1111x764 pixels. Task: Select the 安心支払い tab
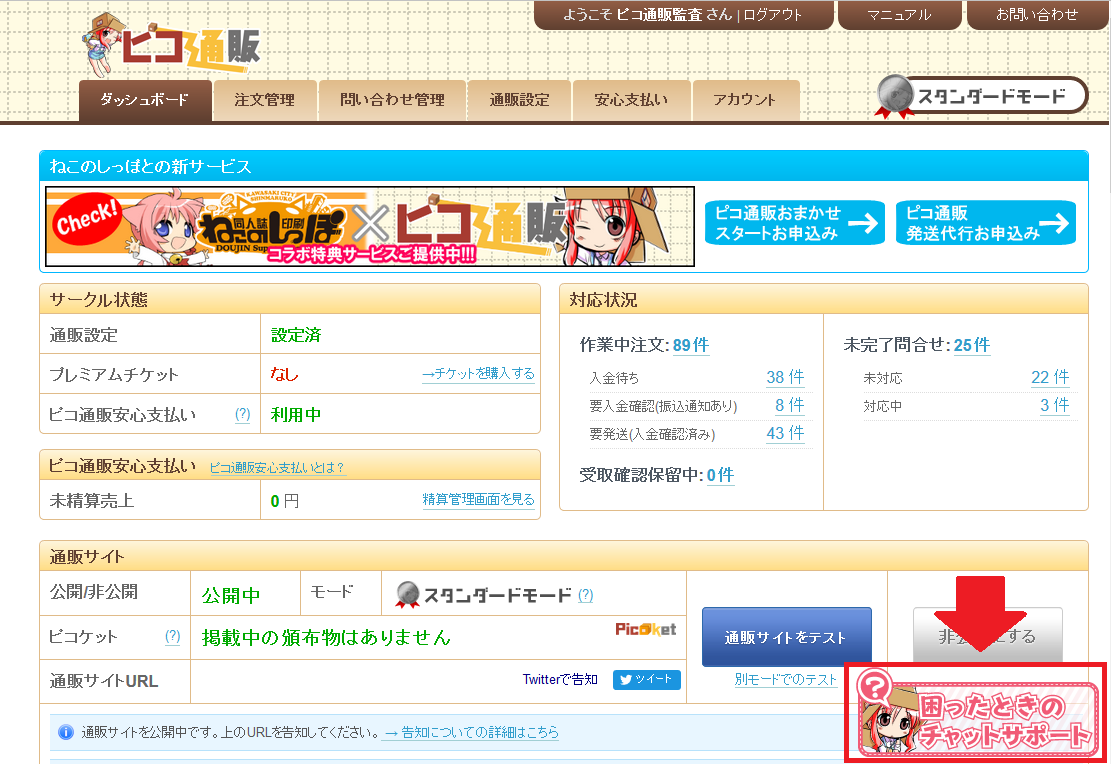point(630,100)
